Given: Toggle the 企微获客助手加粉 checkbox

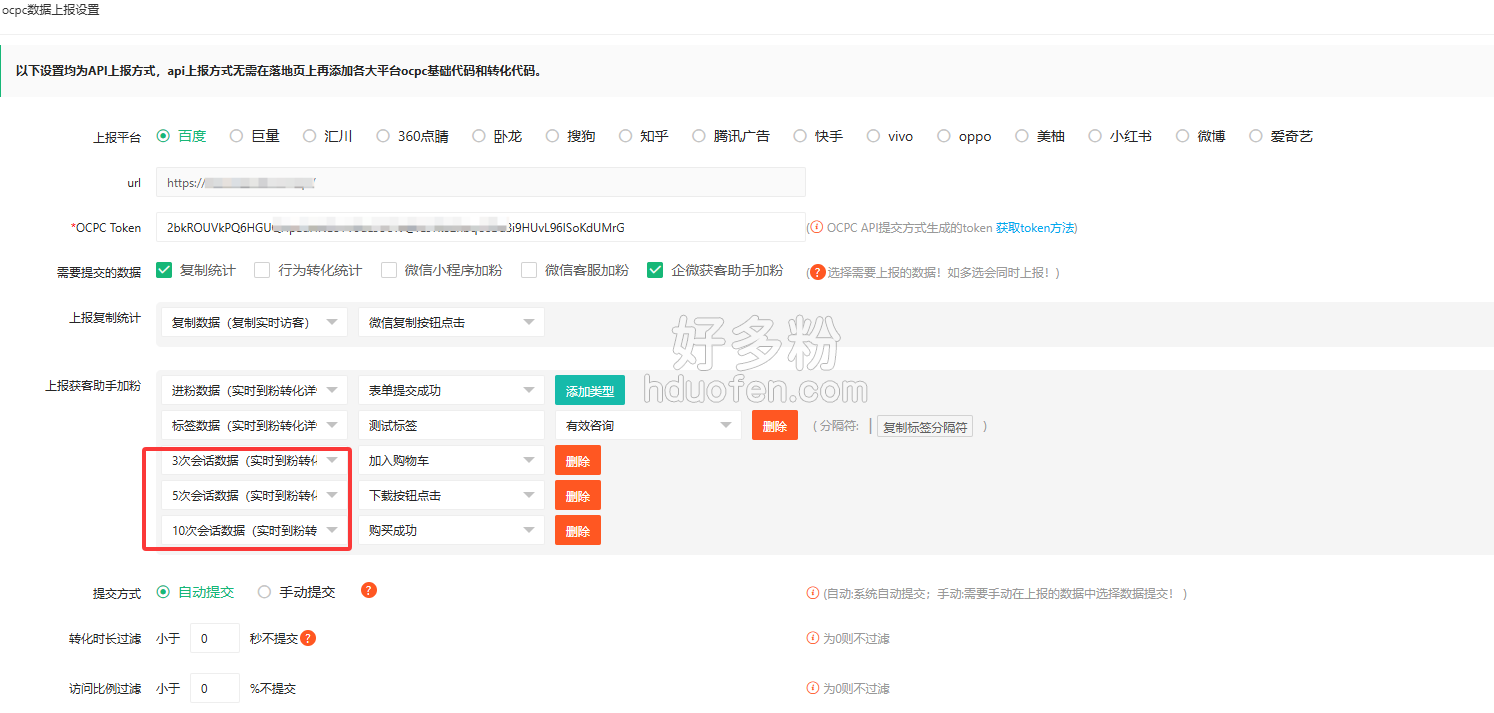Looking at the screenshot, I should (655, 270).
